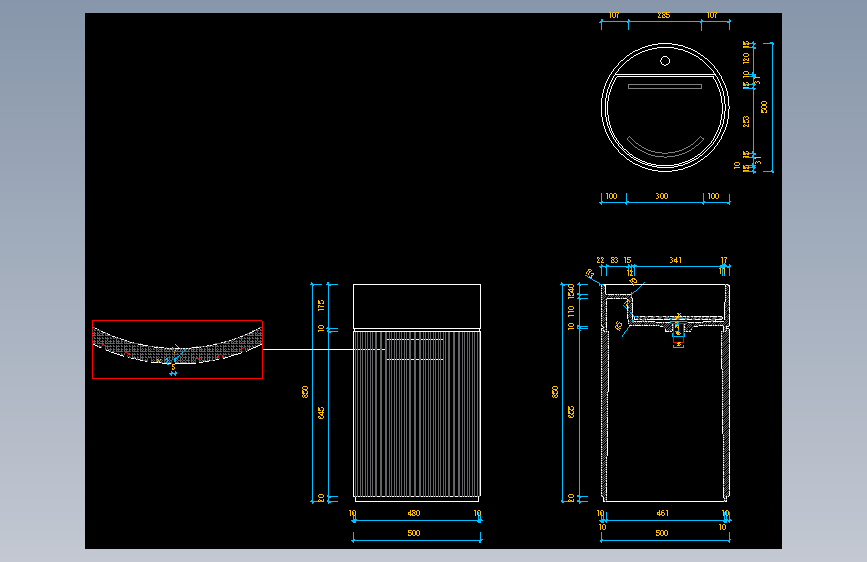
Task: Click the fluted cabinet body in front elevation
Action: tap(417, 414)
